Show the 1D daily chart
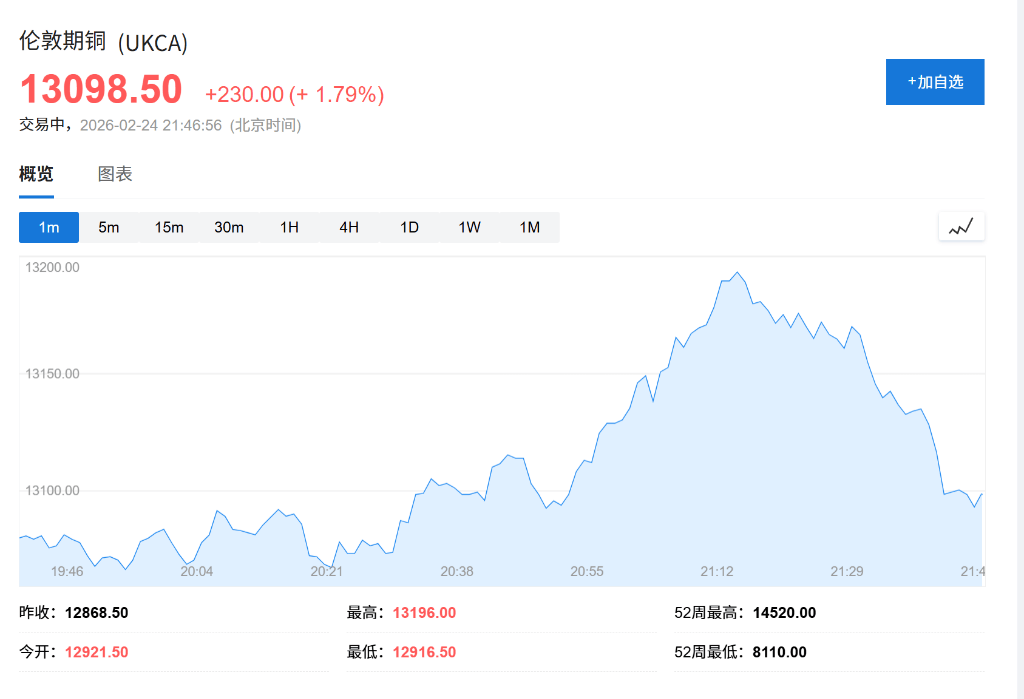 pos(409,227)
